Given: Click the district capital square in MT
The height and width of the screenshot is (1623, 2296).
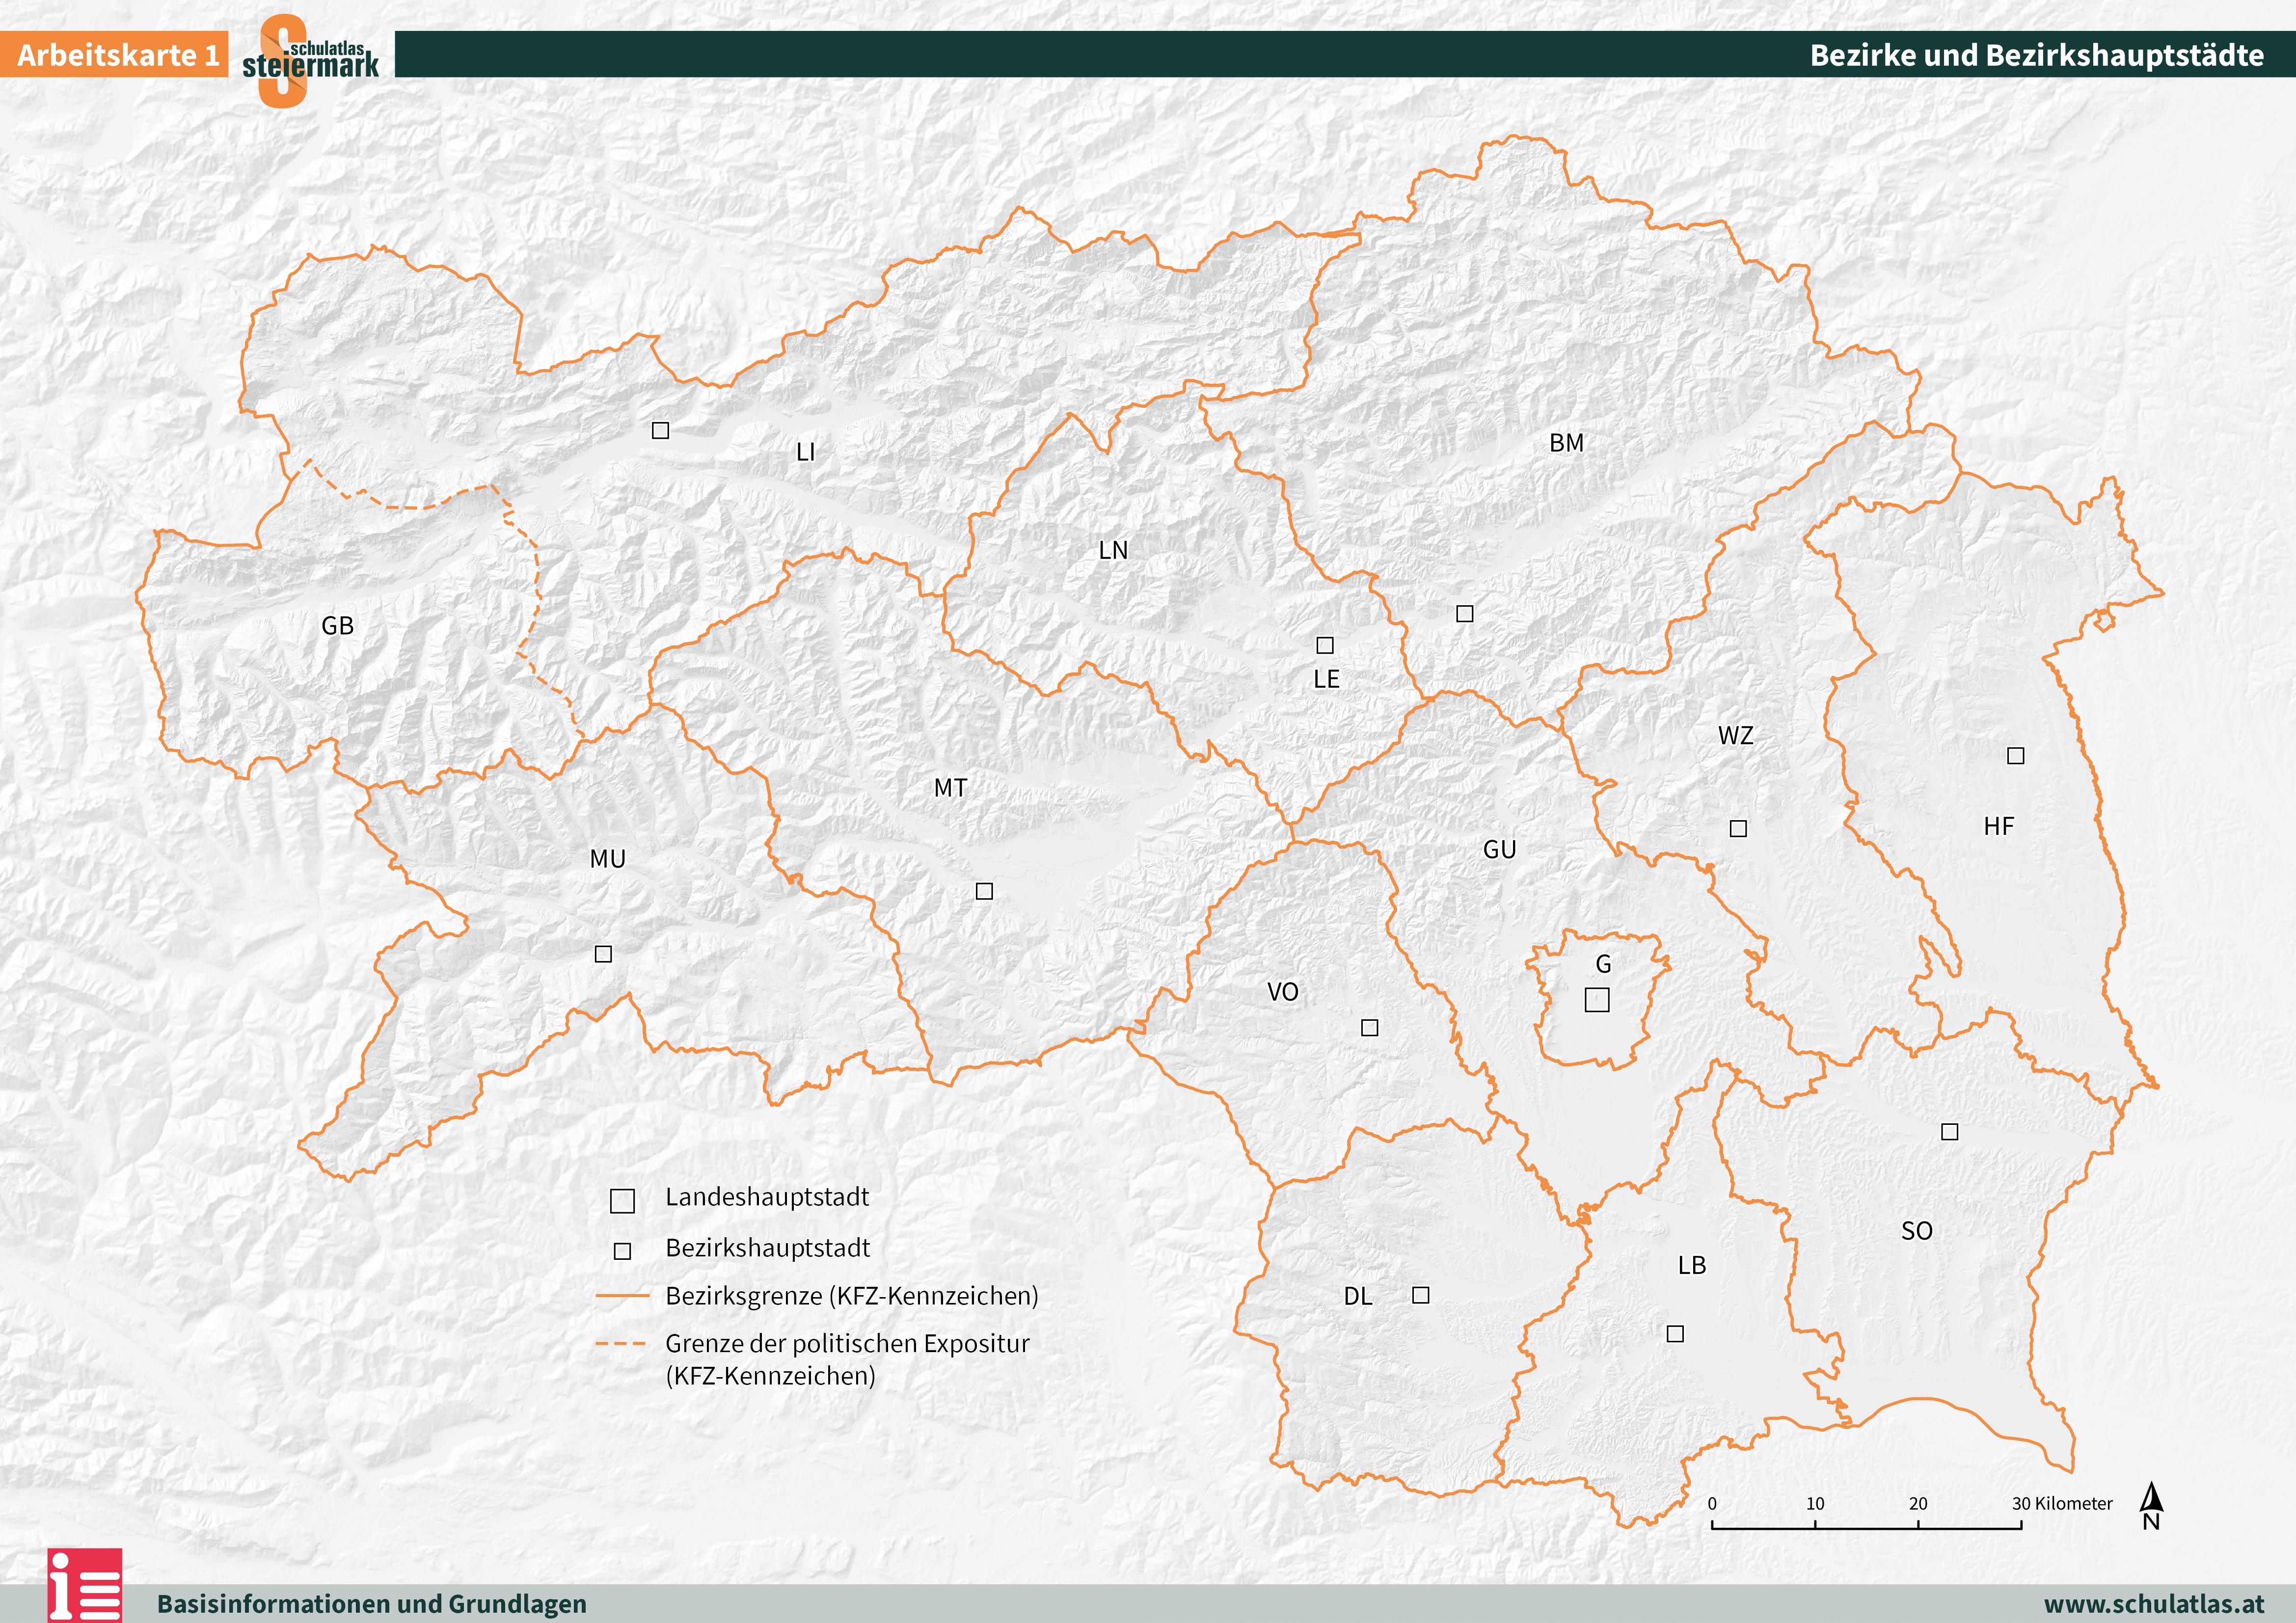Looking at the screenshot, I should click(x=984, y=891).
